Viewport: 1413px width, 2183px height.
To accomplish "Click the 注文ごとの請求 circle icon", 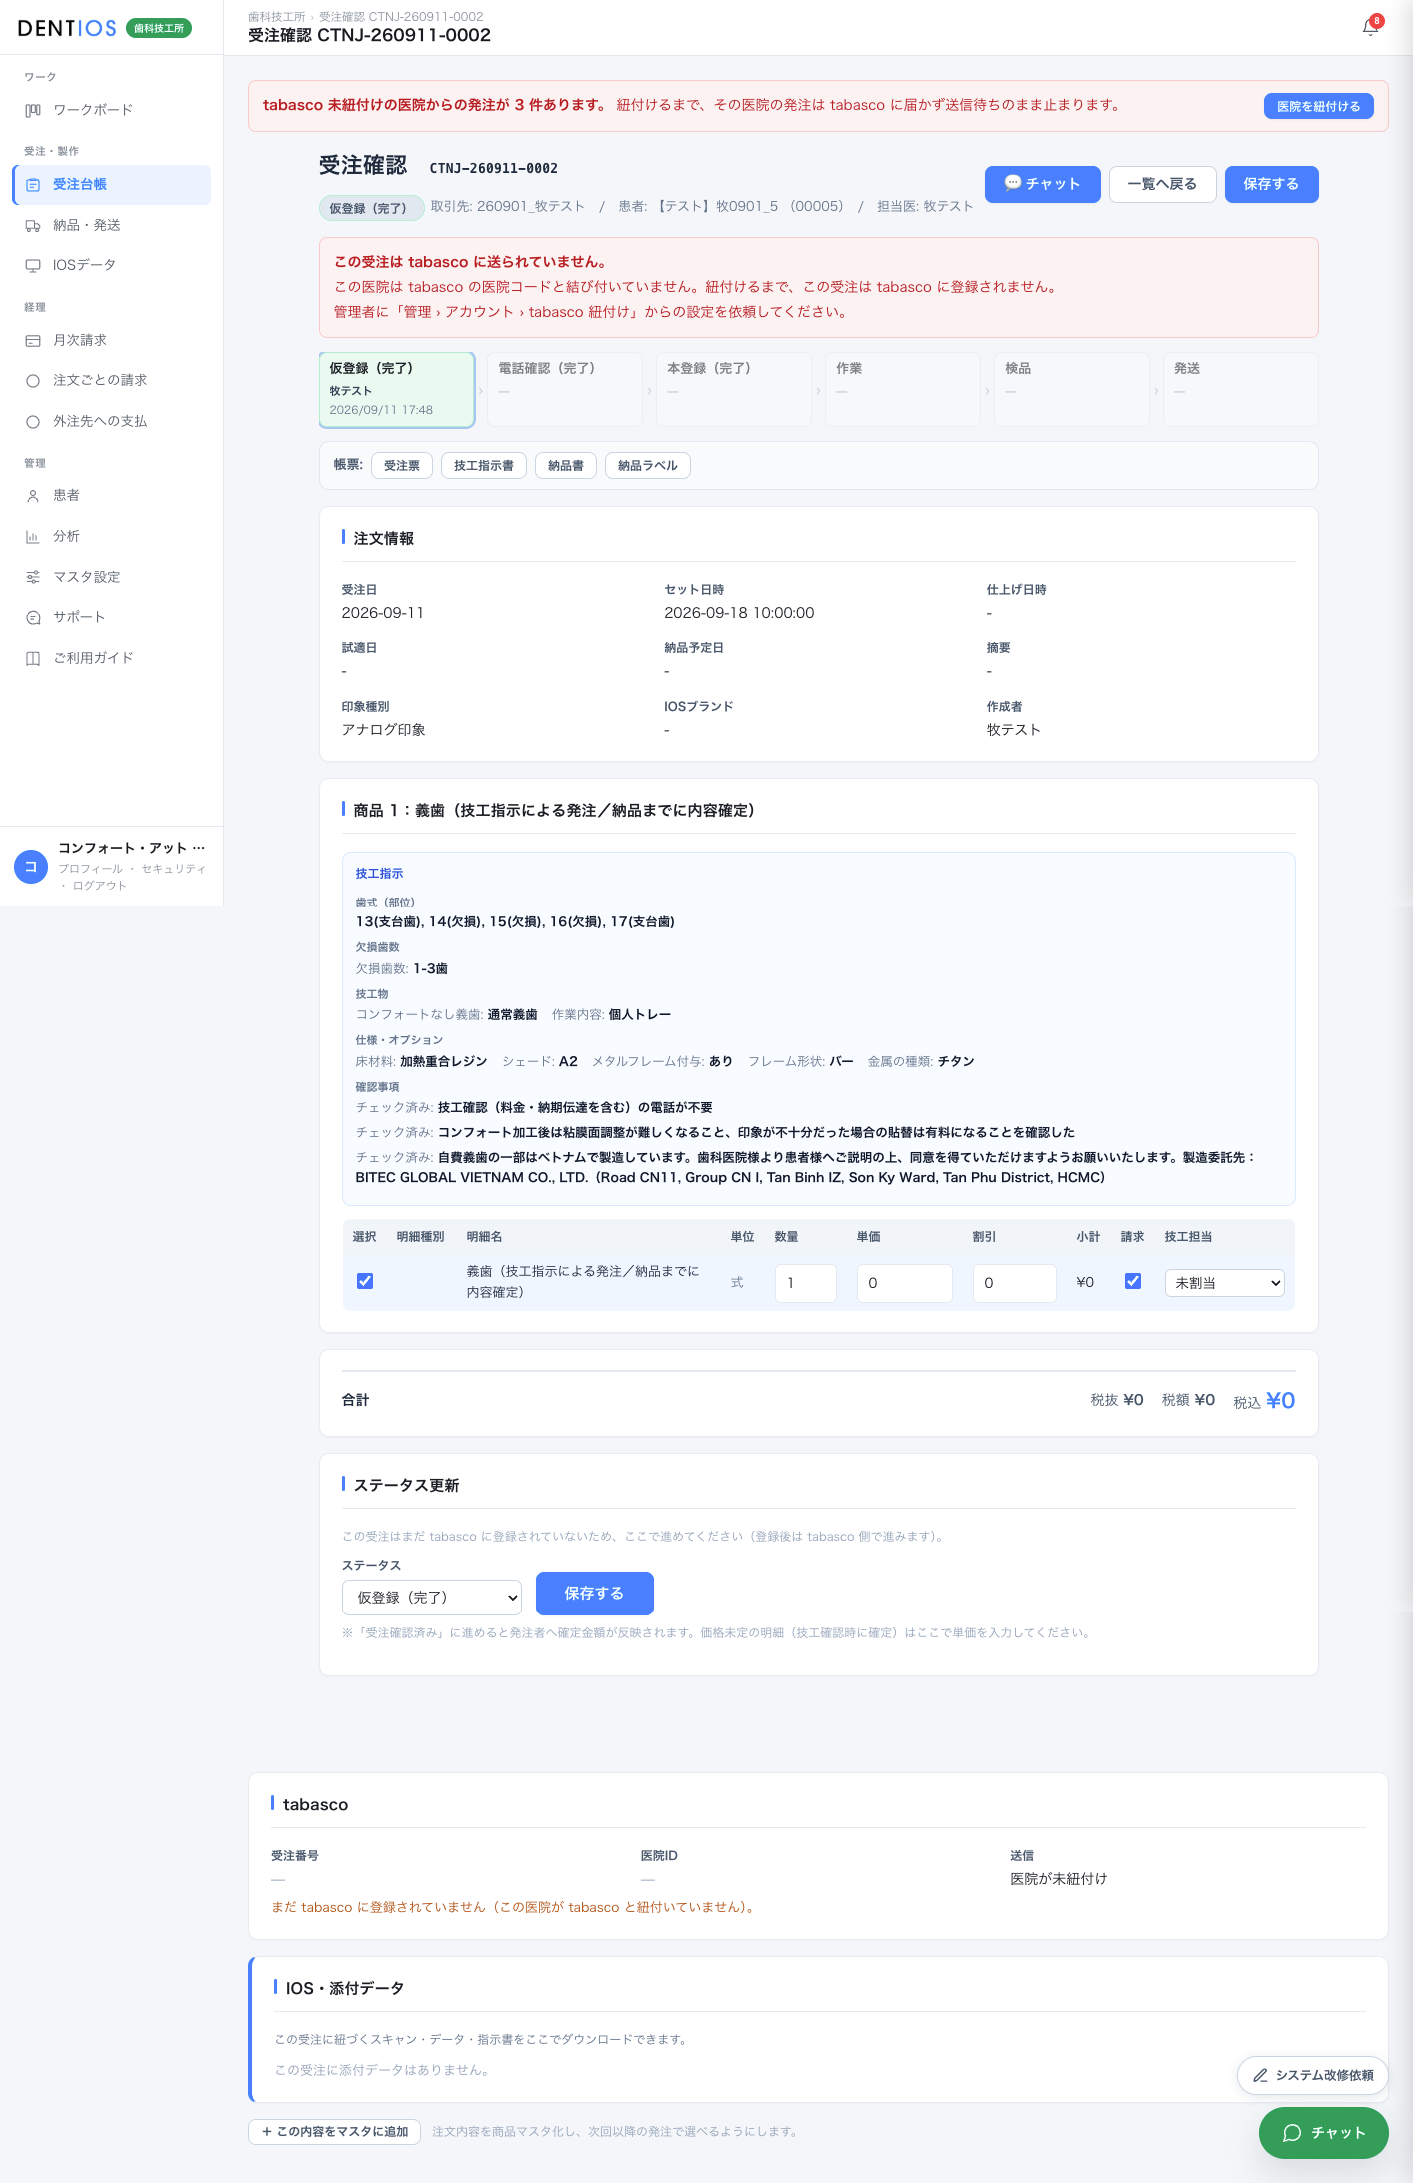I will pos(33,381).
